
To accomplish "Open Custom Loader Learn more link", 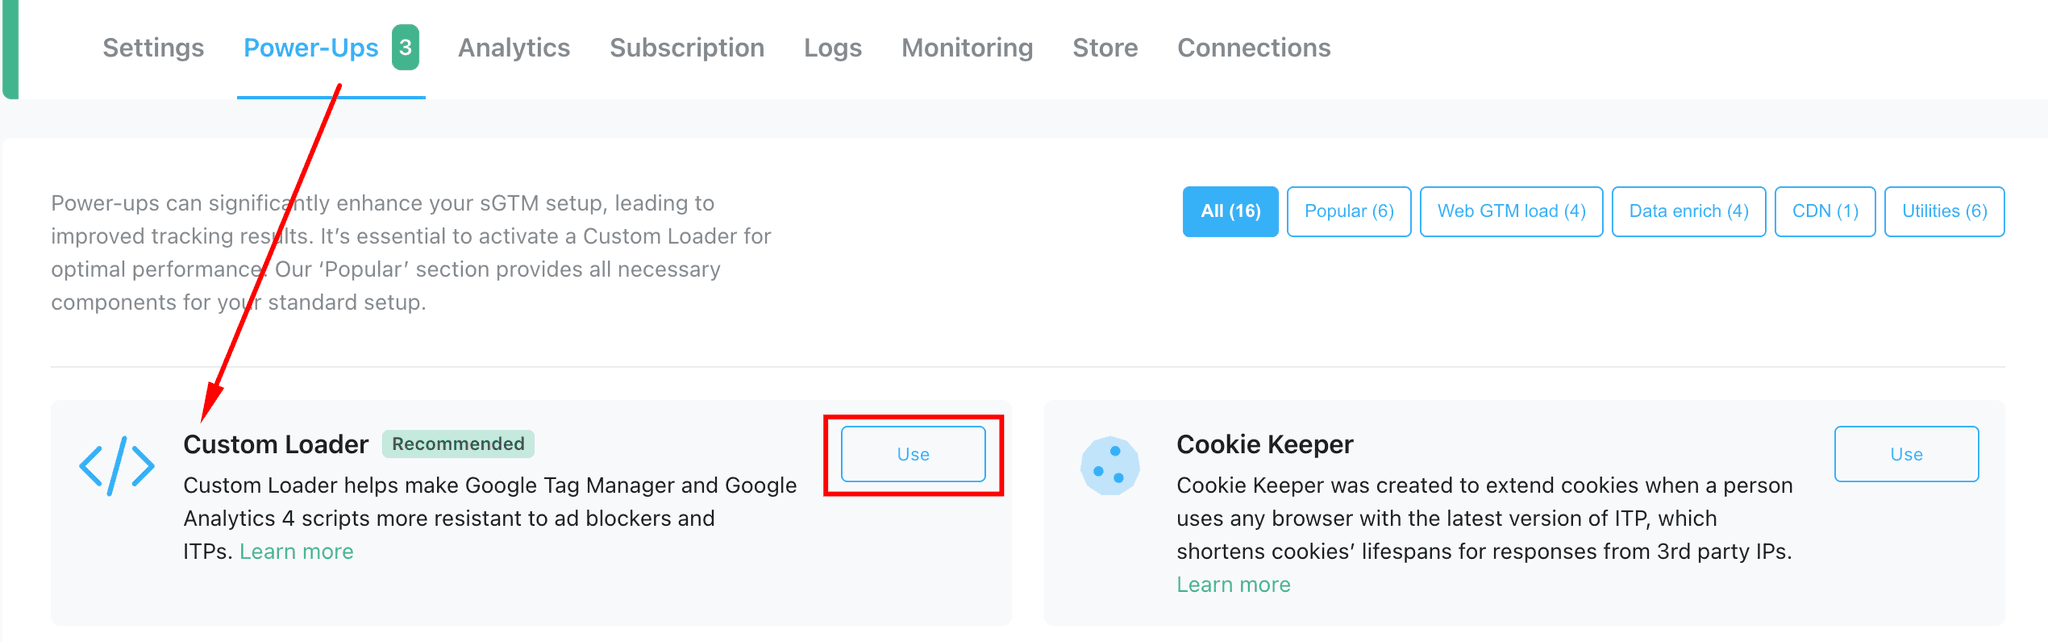I will tap(296, 552).
